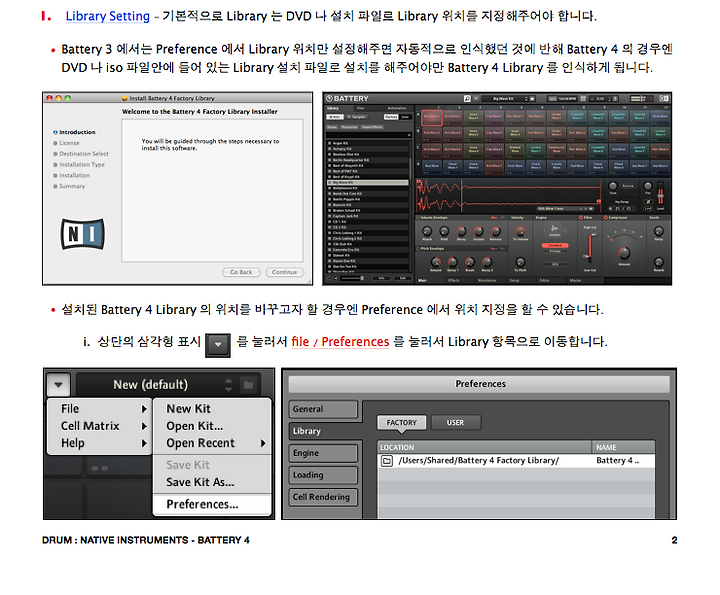
Task: Click the save icon beside Big Wave Kit name
Action: tap(532, 99)
